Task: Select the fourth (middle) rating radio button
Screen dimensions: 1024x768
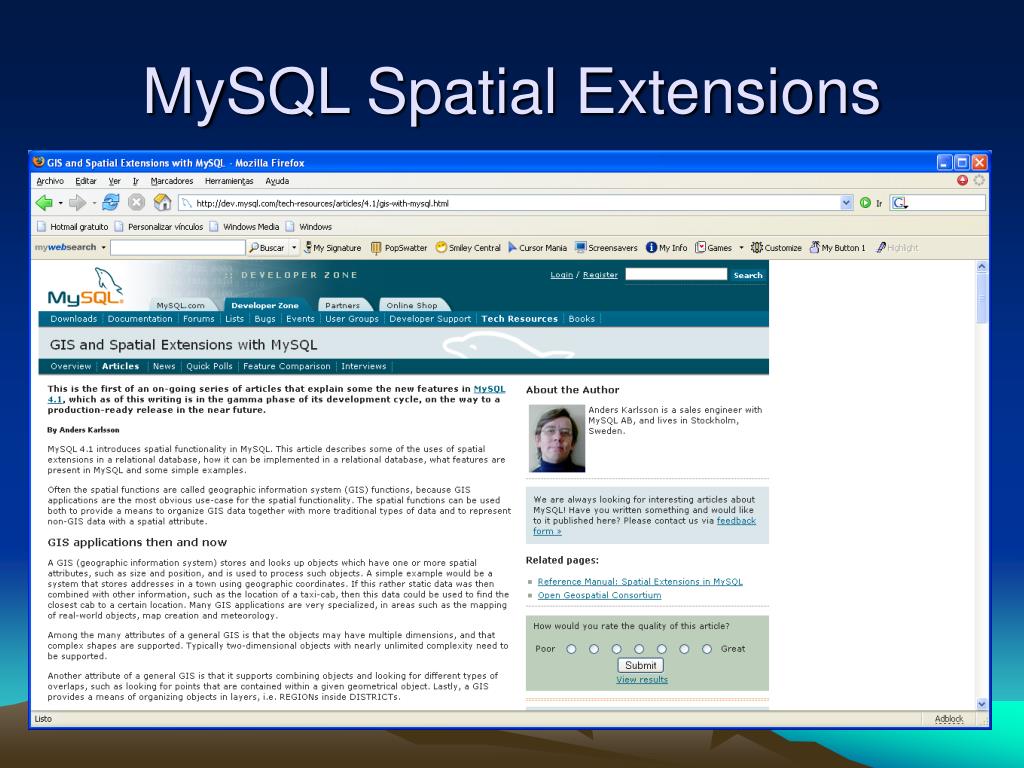Action: coord(639,649)
